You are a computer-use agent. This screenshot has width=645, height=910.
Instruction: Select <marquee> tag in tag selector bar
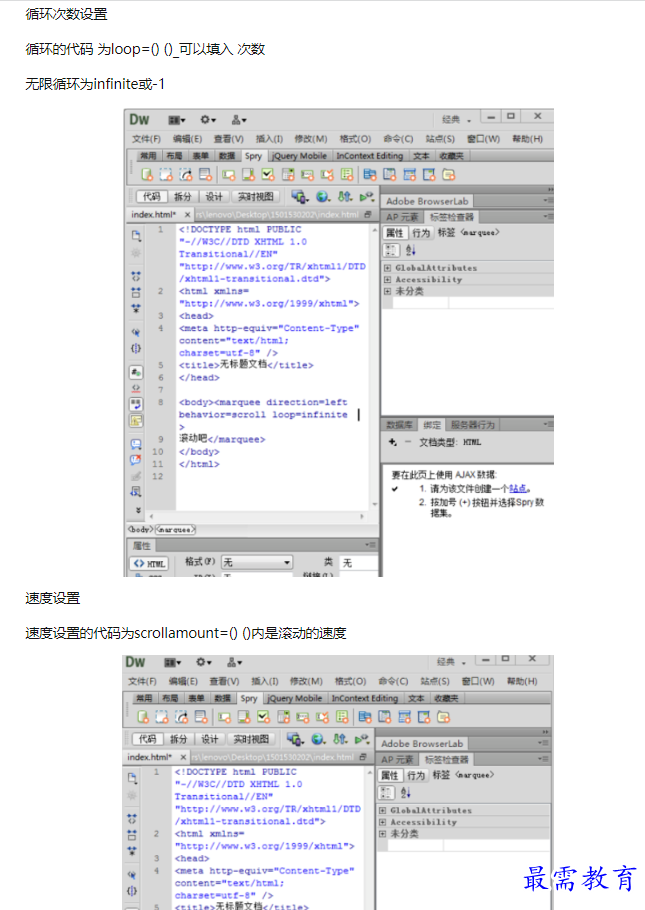pyautogui.click(x=175, y=529)
